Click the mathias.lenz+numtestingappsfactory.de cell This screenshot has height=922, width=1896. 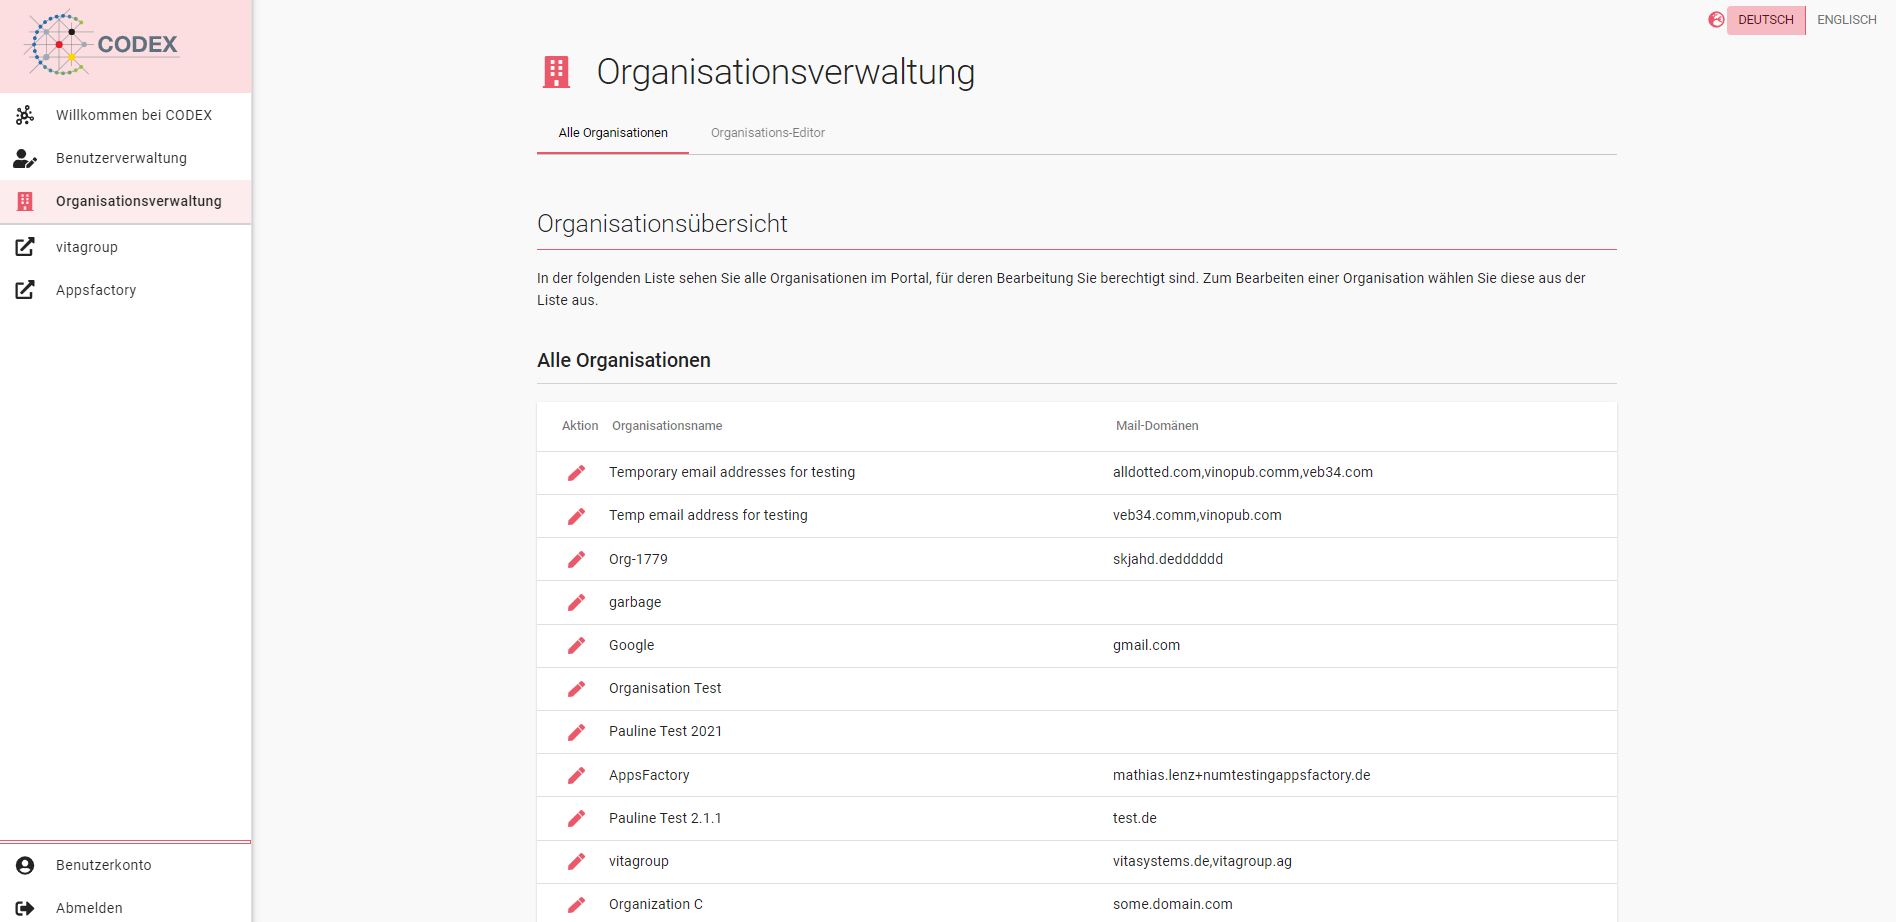click(1241, 775)
